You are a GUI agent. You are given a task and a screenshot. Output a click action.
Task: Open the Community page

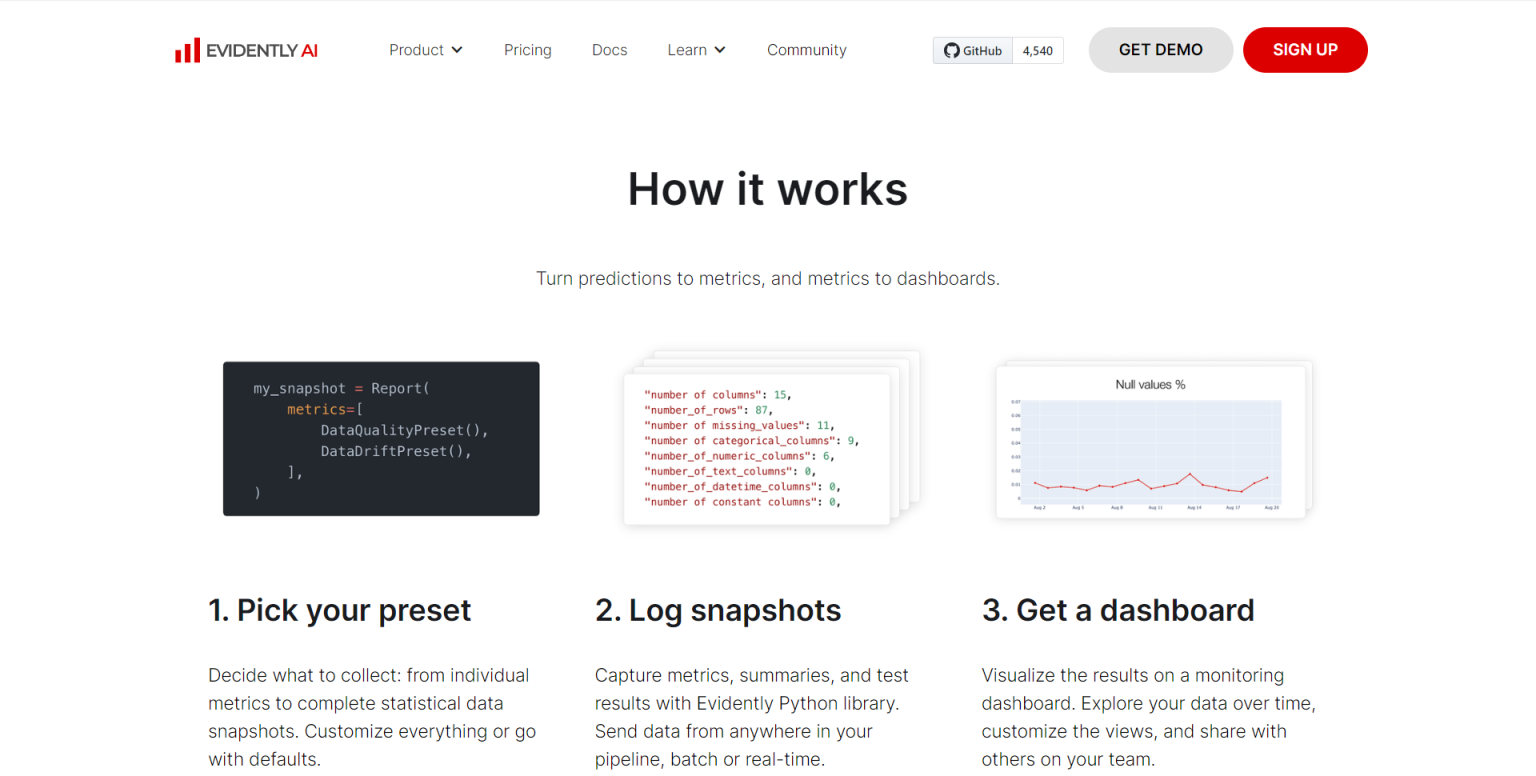coord(806,50)
